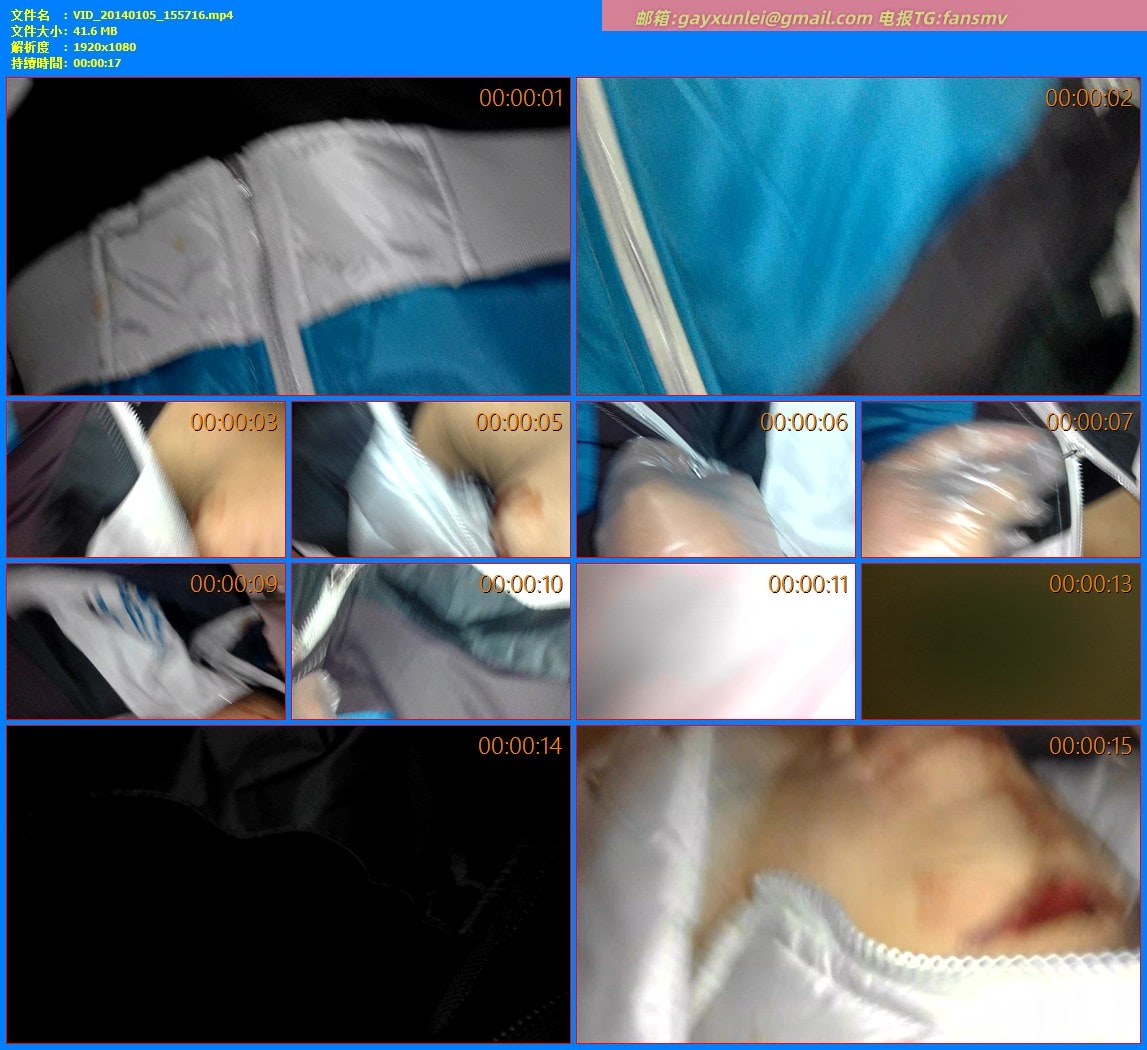This screenshot has width=1147, height=1050.
Task: Click the 1920x1080 resolution value
Action: coord(104,47)
